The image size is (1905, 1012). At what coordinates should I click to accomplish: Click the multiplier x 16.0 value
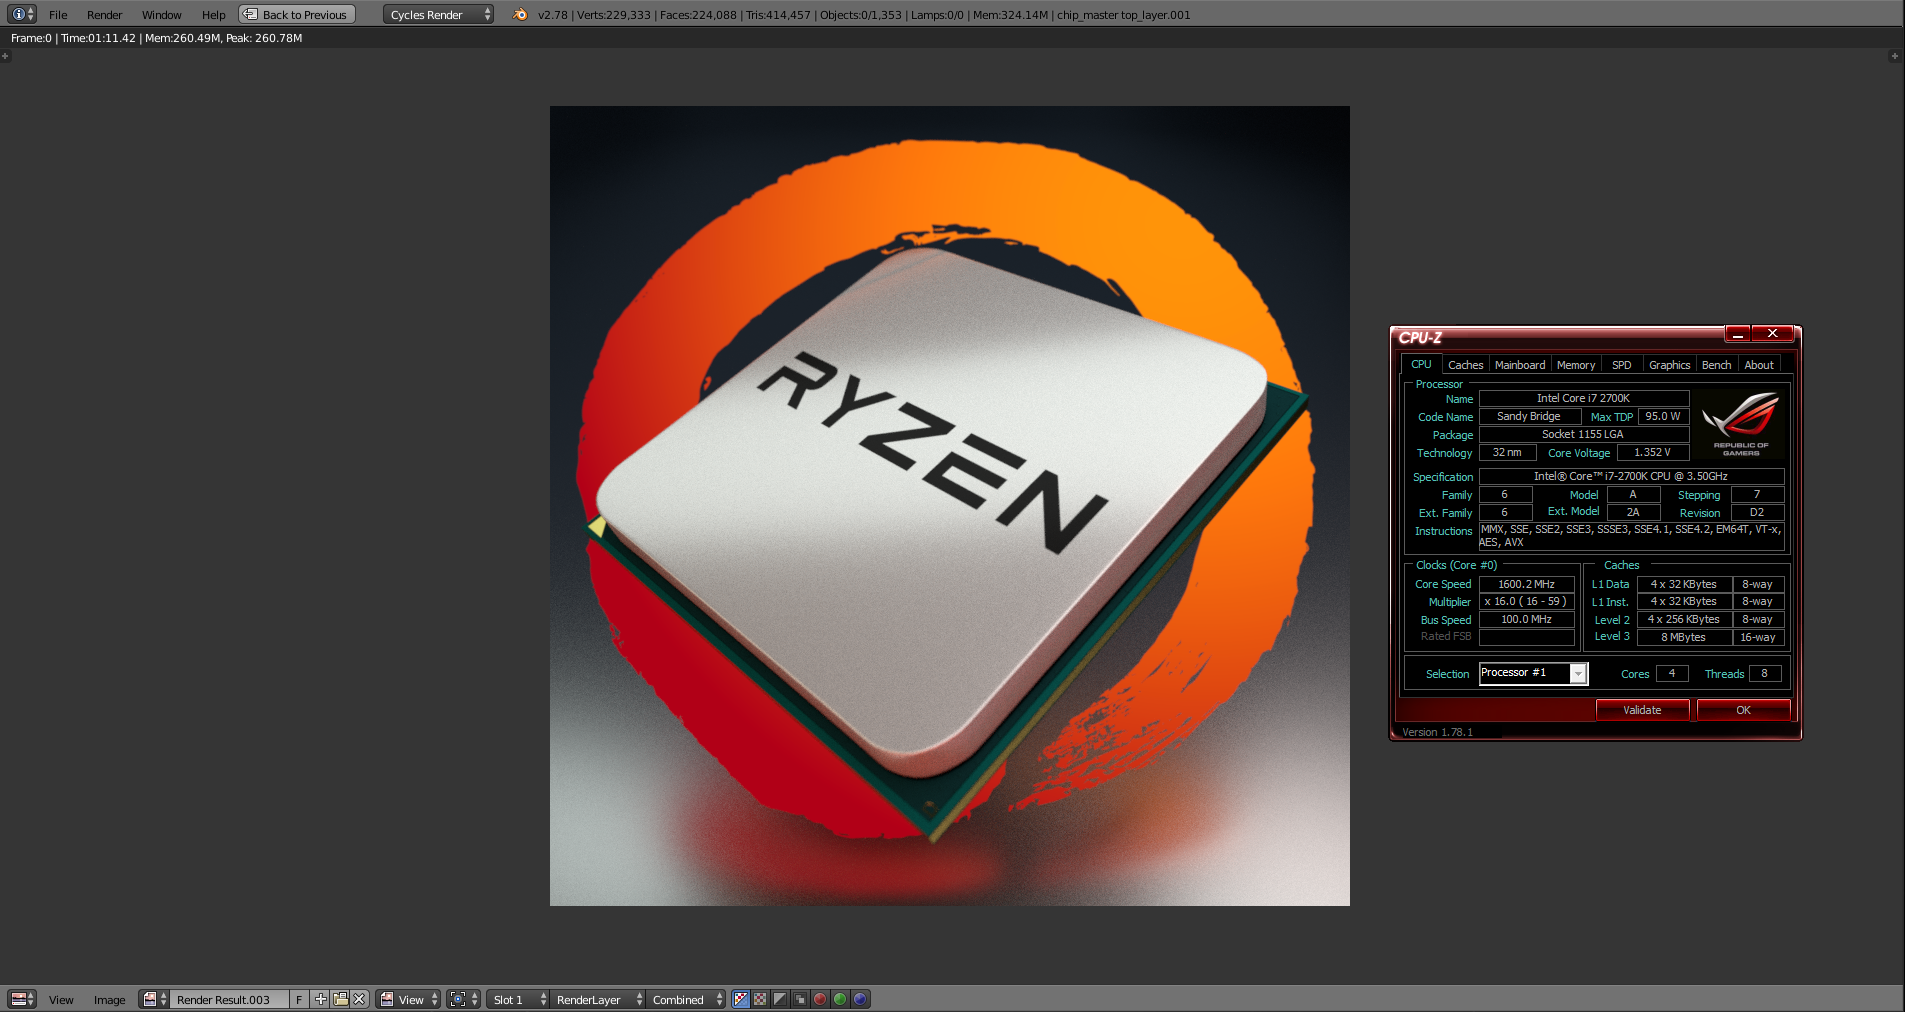(1526, 601)
